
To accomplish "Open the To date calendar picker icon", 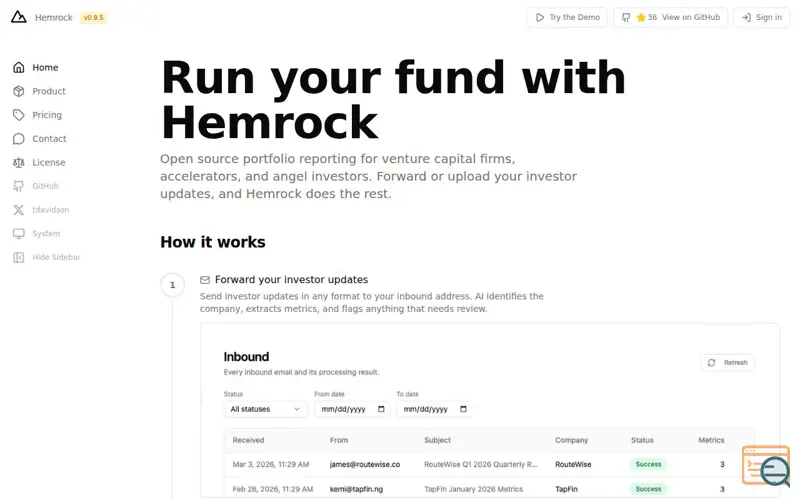I will [463, 409].
